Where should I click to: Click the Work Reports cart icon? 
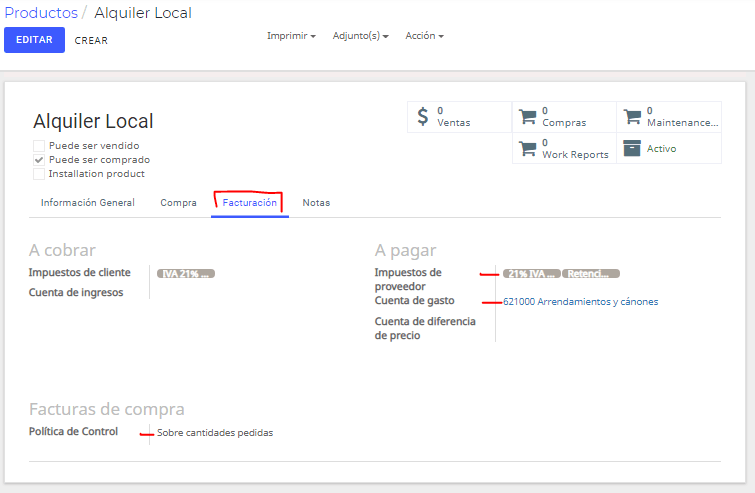[x=528, y=148]
